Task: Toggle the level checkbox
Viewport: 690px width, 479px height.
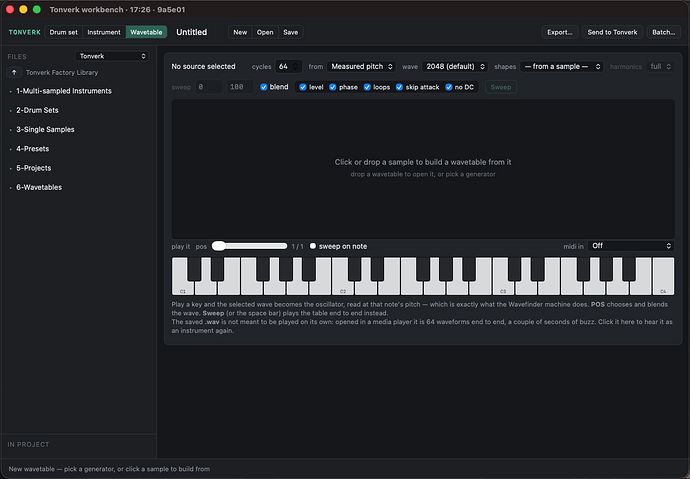Action: point(303,87)
